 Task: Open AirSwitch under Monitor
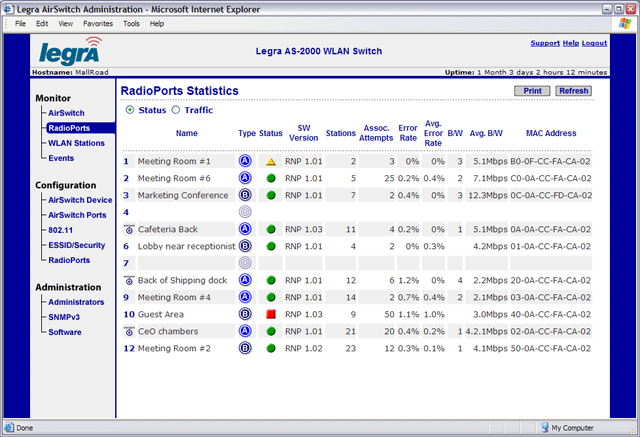[x=66, y=113]
